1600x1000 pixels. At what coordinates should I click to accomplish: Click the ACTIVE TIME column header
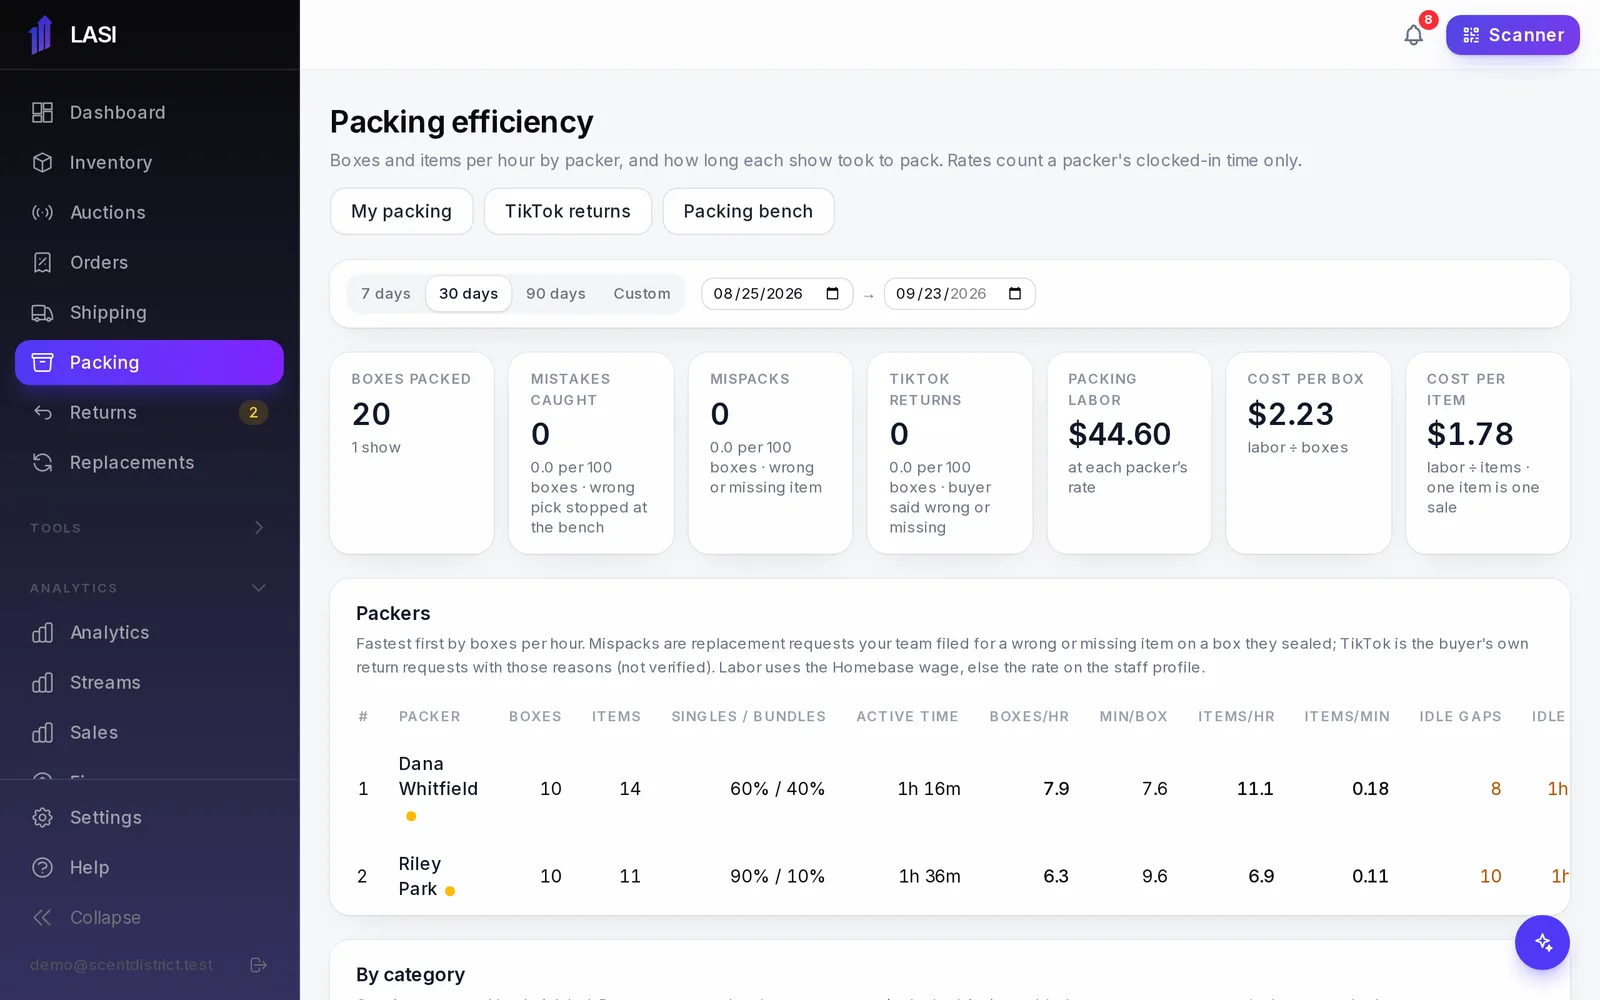907,717
